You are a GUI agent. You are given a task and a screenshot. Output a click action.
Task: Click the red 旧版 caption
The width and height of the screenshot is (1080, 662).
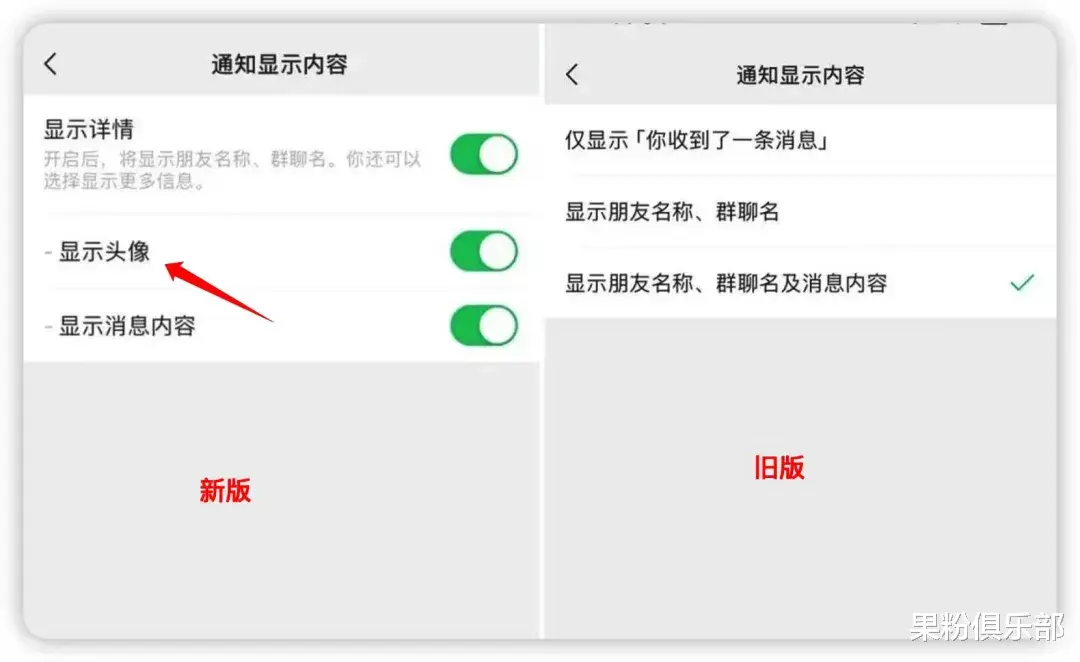[779, 468]
